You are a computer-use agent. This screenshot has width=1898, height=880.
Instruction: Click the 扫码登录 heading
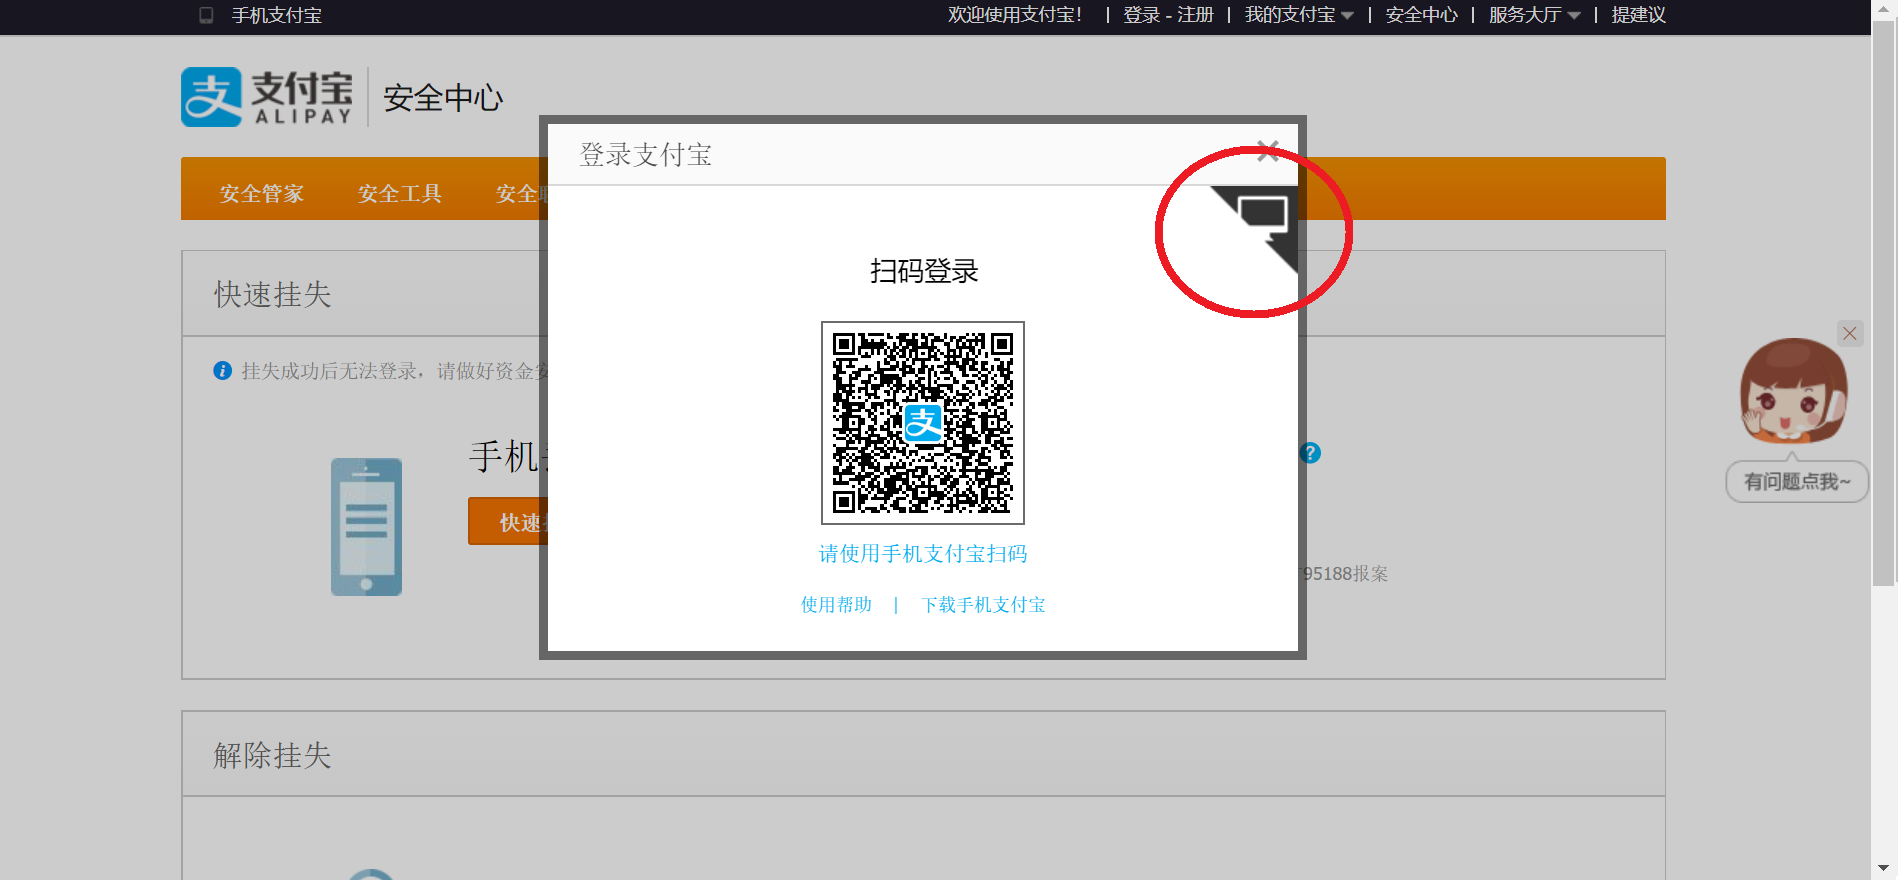click(924, 271)
